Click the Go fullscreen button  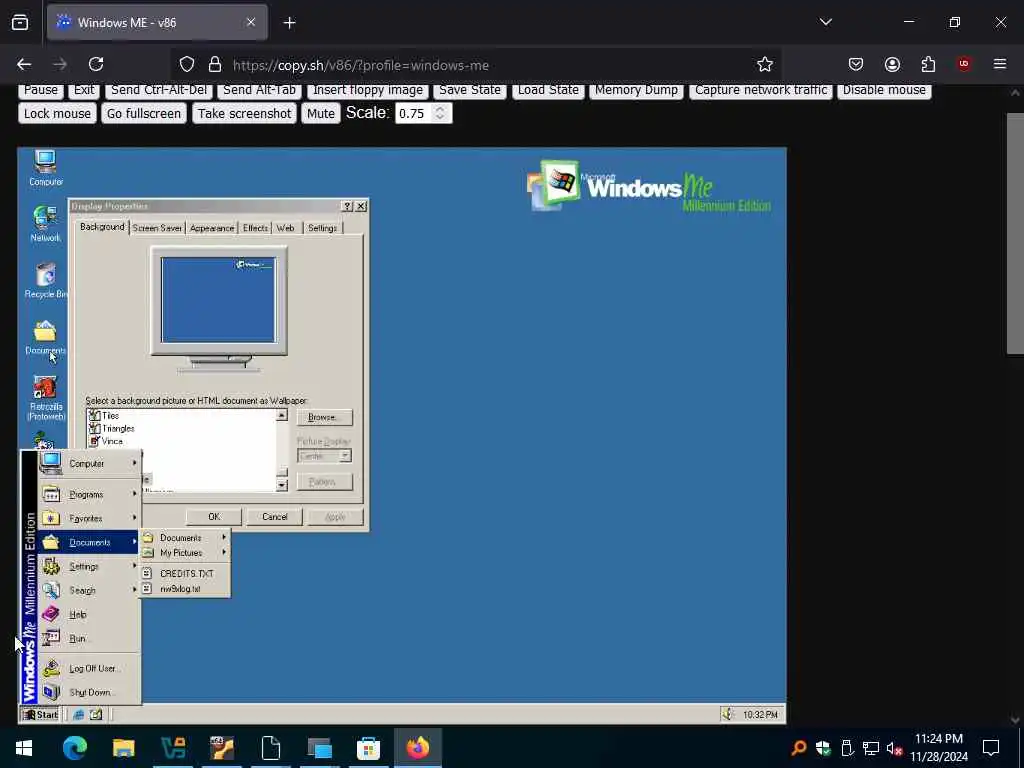[144, 114]
